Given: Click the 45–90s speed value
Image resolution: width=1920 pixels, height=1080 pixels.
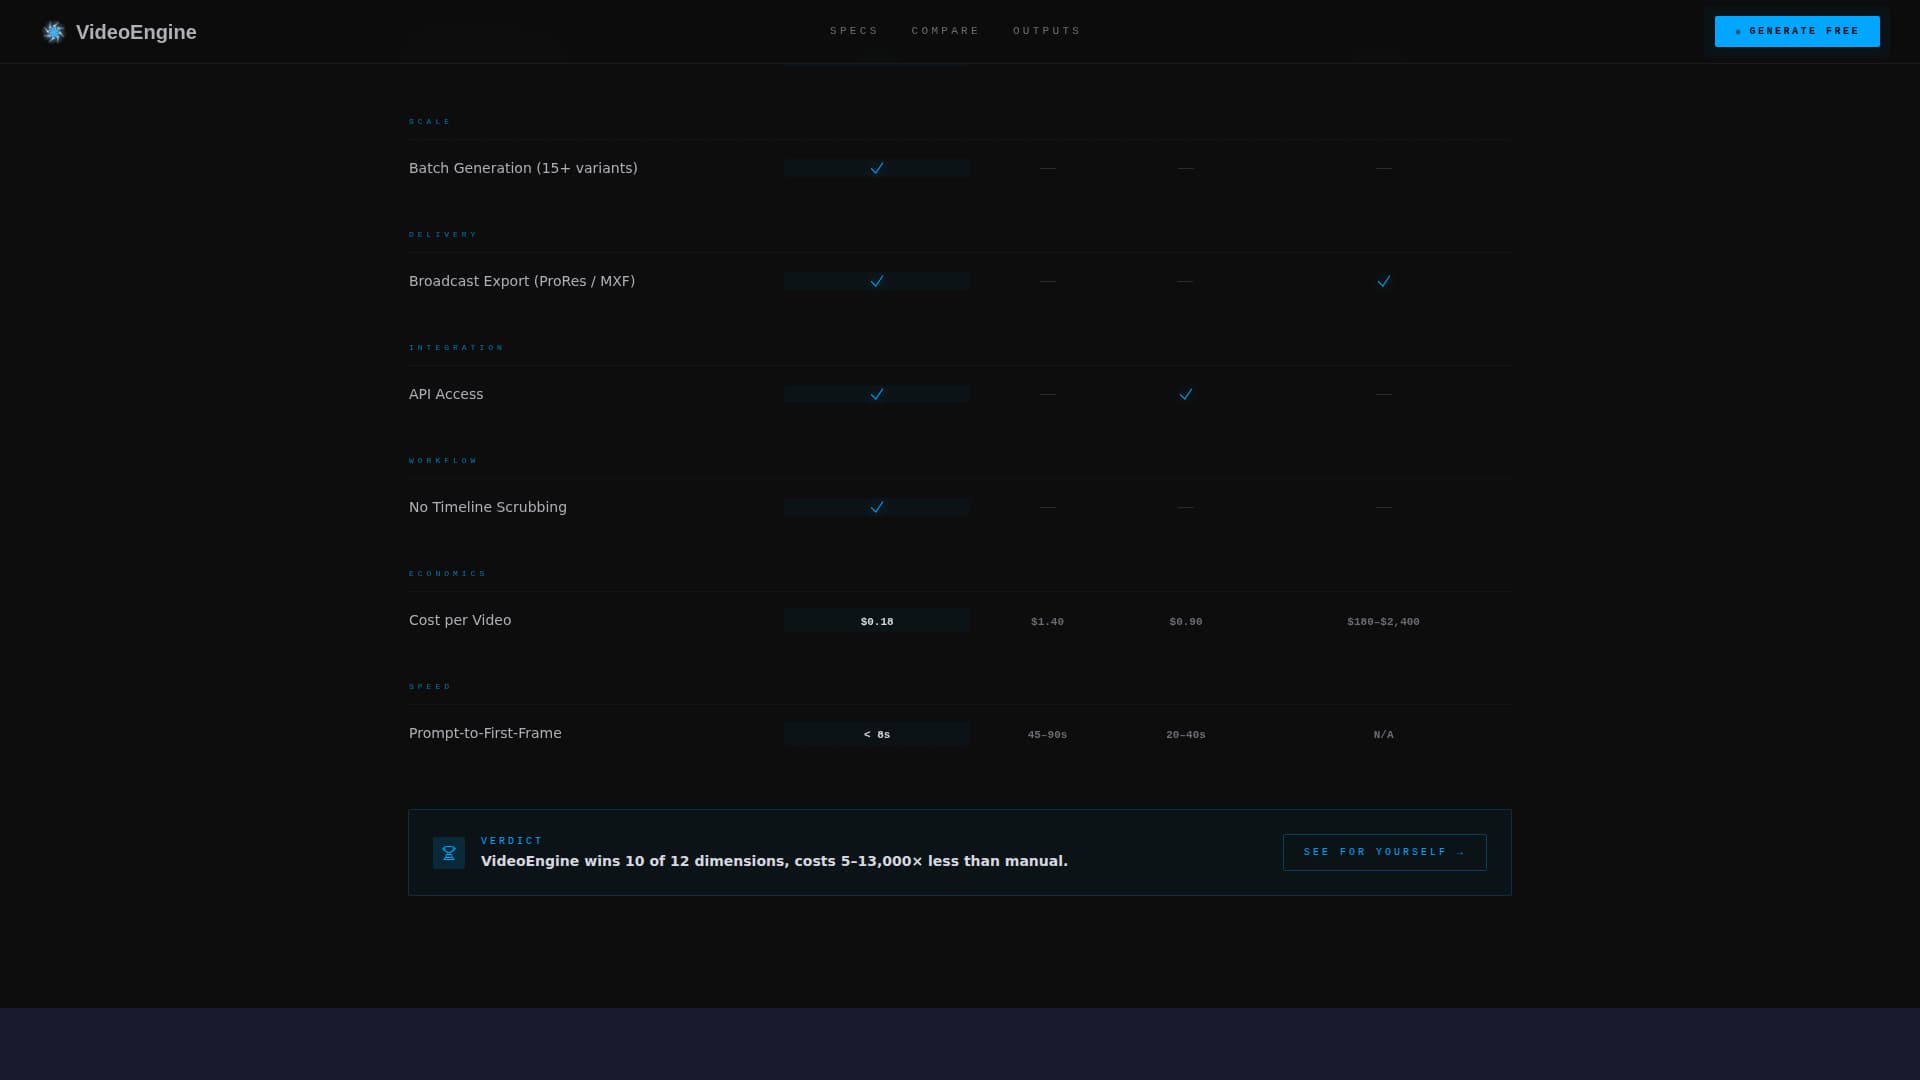Looking at the screenshot, I should tap(1047, 734).
